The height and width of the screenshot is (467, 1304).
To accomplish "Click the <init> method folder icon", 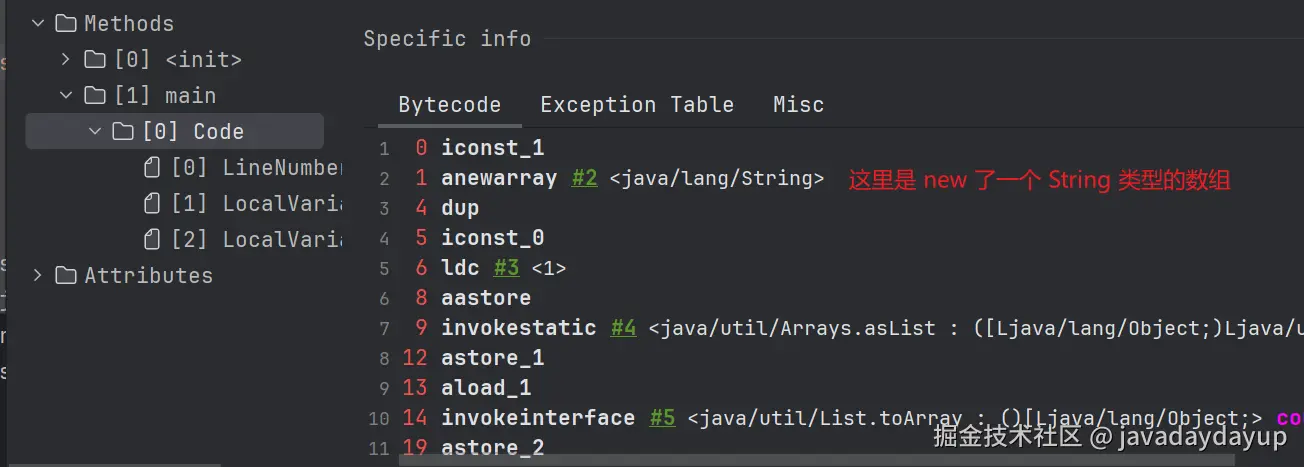I will 95,59.
